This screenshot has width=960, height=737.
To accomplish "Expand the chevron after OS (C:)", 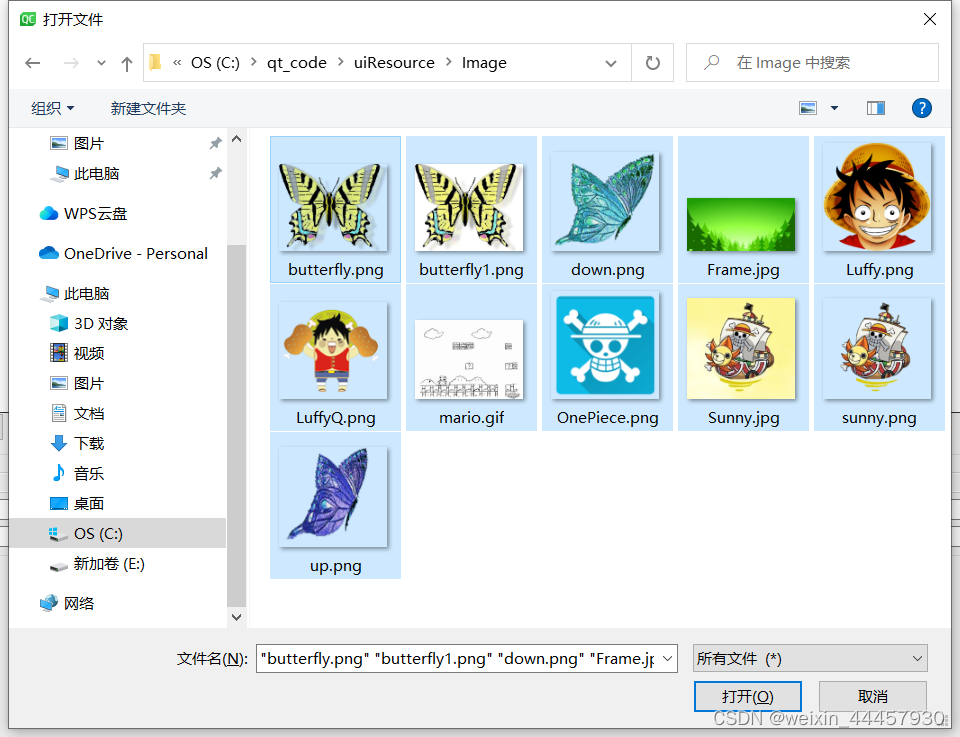I will [x=253, y=62].
